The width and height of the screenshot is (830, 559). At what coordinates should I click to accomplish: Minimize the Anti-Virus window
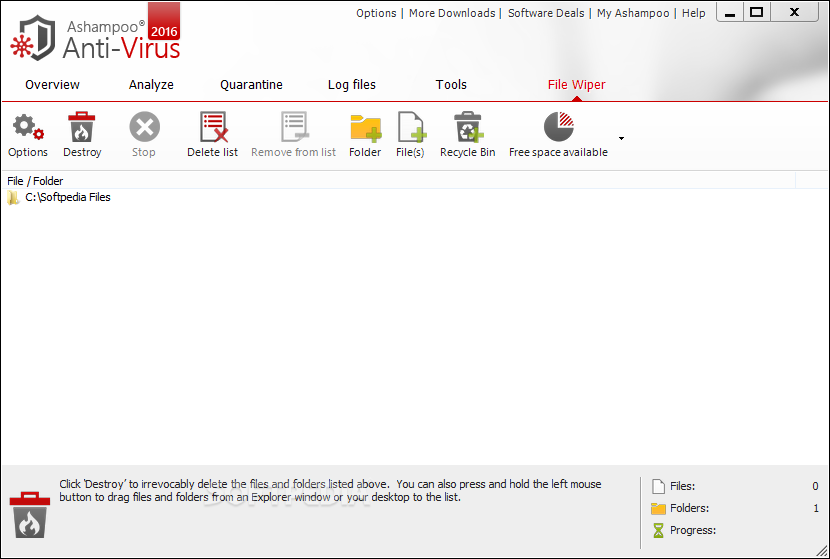pyautogui.click(x=730, y=12)
